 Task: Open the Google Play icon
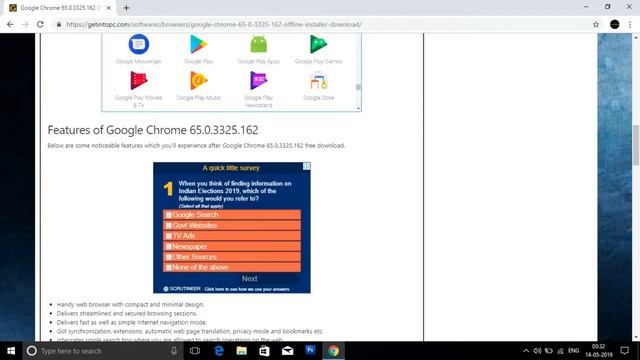click(198, 44)
